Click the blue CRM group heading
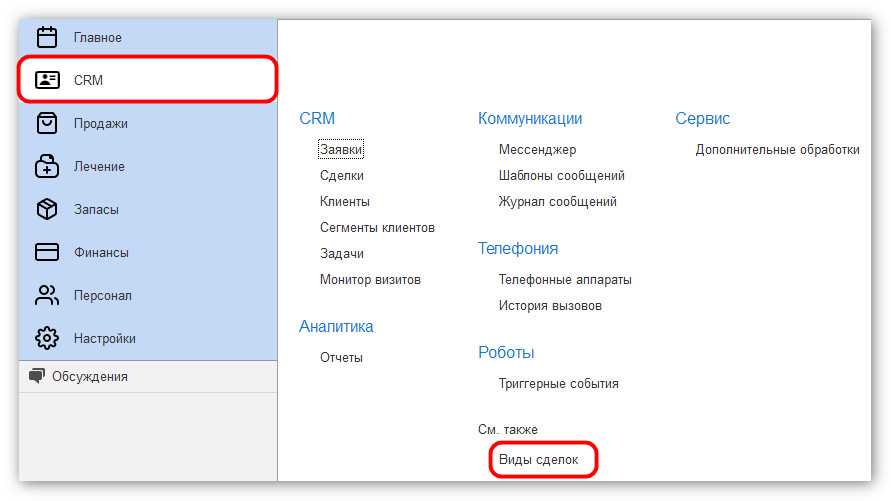 tap(317, 118)
